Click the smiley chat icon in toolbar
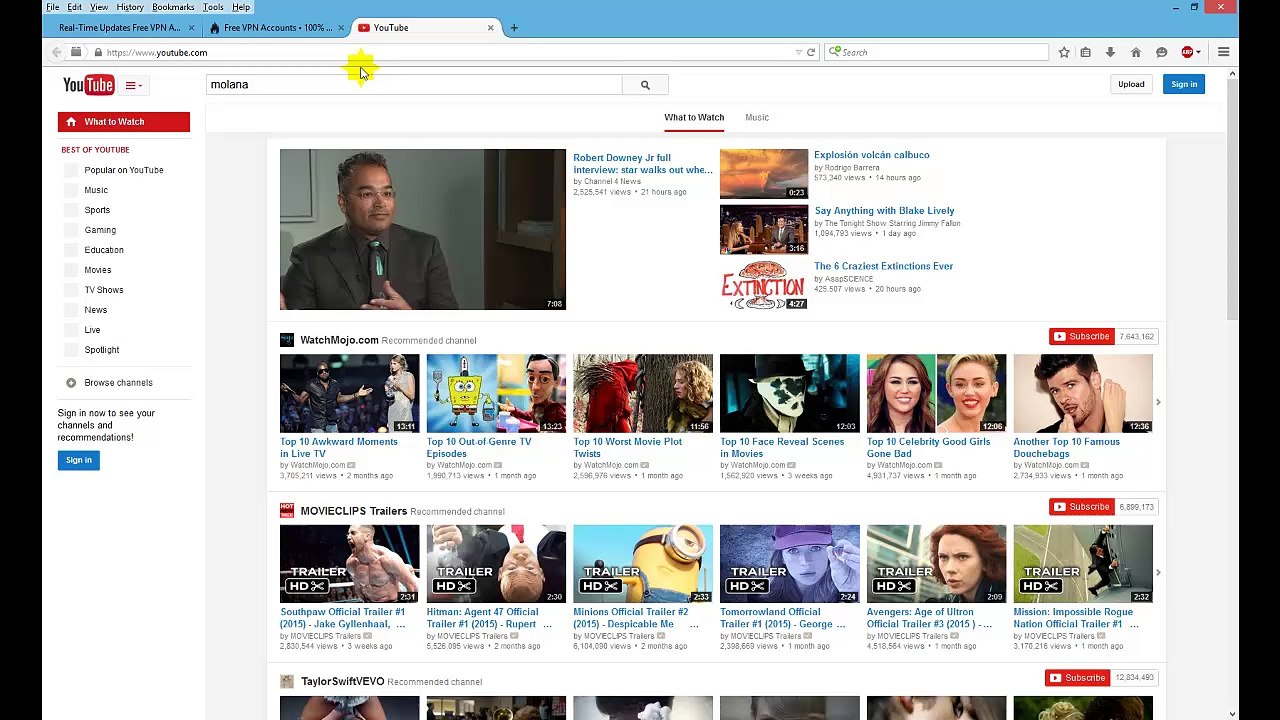Screen dimensions: 1280x720 (x=1161, y=52)
